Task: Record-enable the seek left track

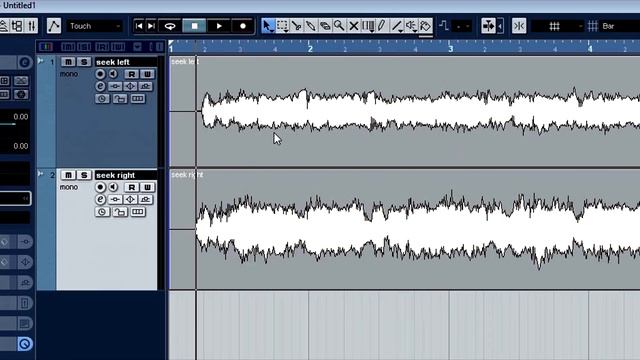Action: (100, 74)
